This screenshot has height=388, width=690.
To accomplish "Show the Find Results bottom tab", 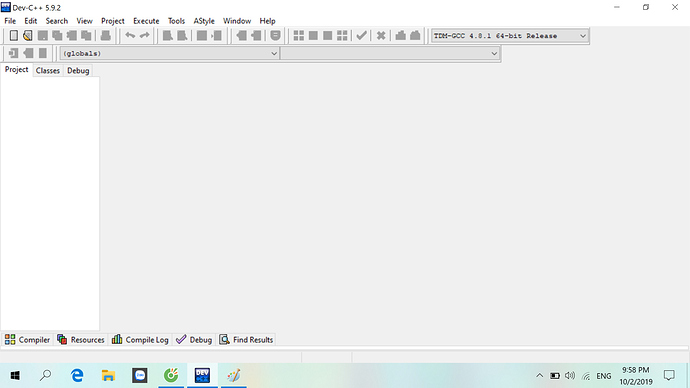I will point(246,340).
